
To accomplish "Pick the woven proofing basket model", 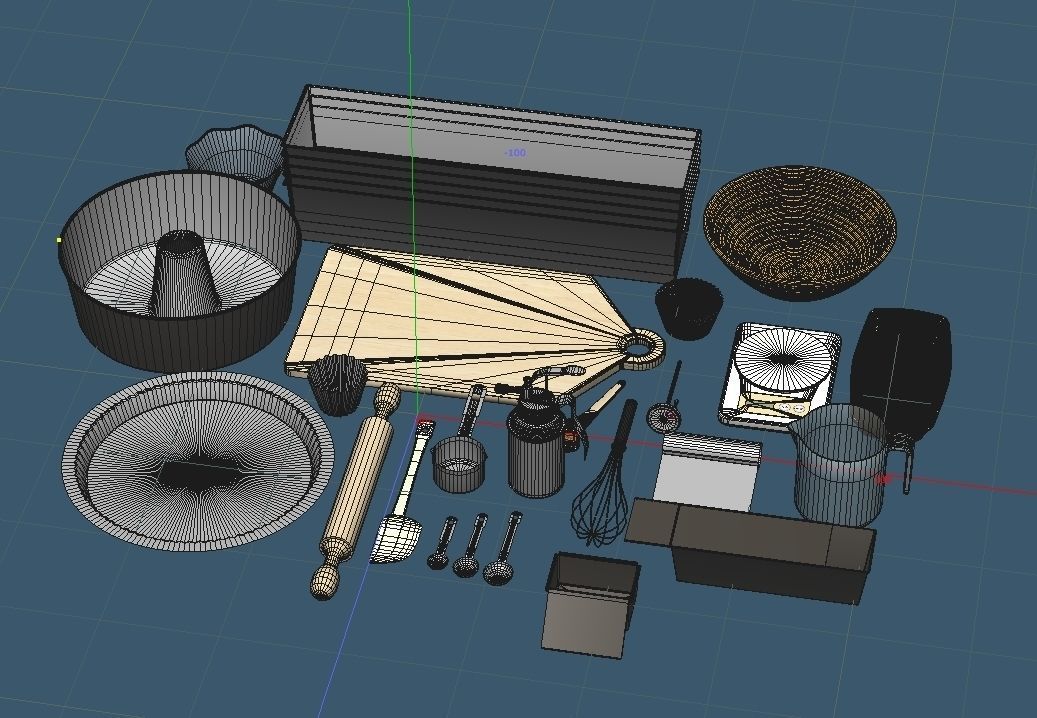I will [x=800, y=232].
